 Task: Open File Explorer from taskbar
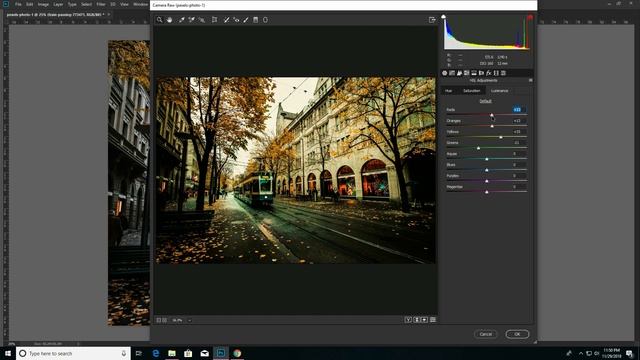172,353
